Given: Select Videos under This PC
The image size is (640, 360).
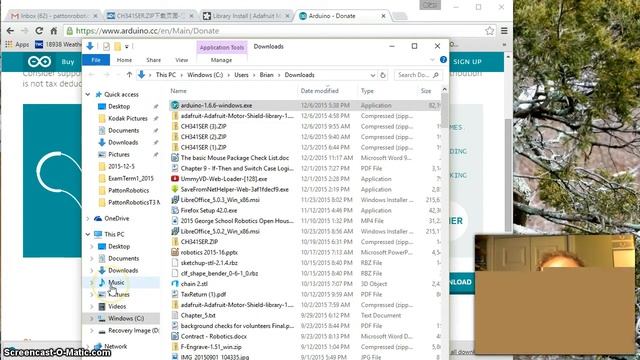Looking at the screenshot, I should click(117, 307).
